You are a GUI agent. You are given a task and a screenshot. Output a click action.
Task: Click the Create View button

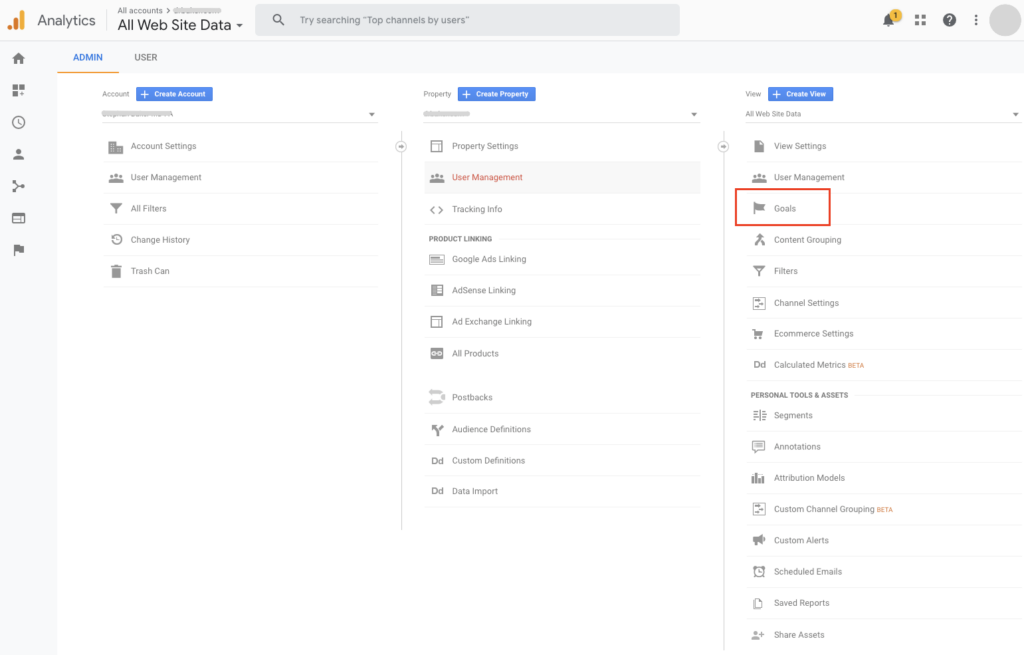click(x=800, y=94)
